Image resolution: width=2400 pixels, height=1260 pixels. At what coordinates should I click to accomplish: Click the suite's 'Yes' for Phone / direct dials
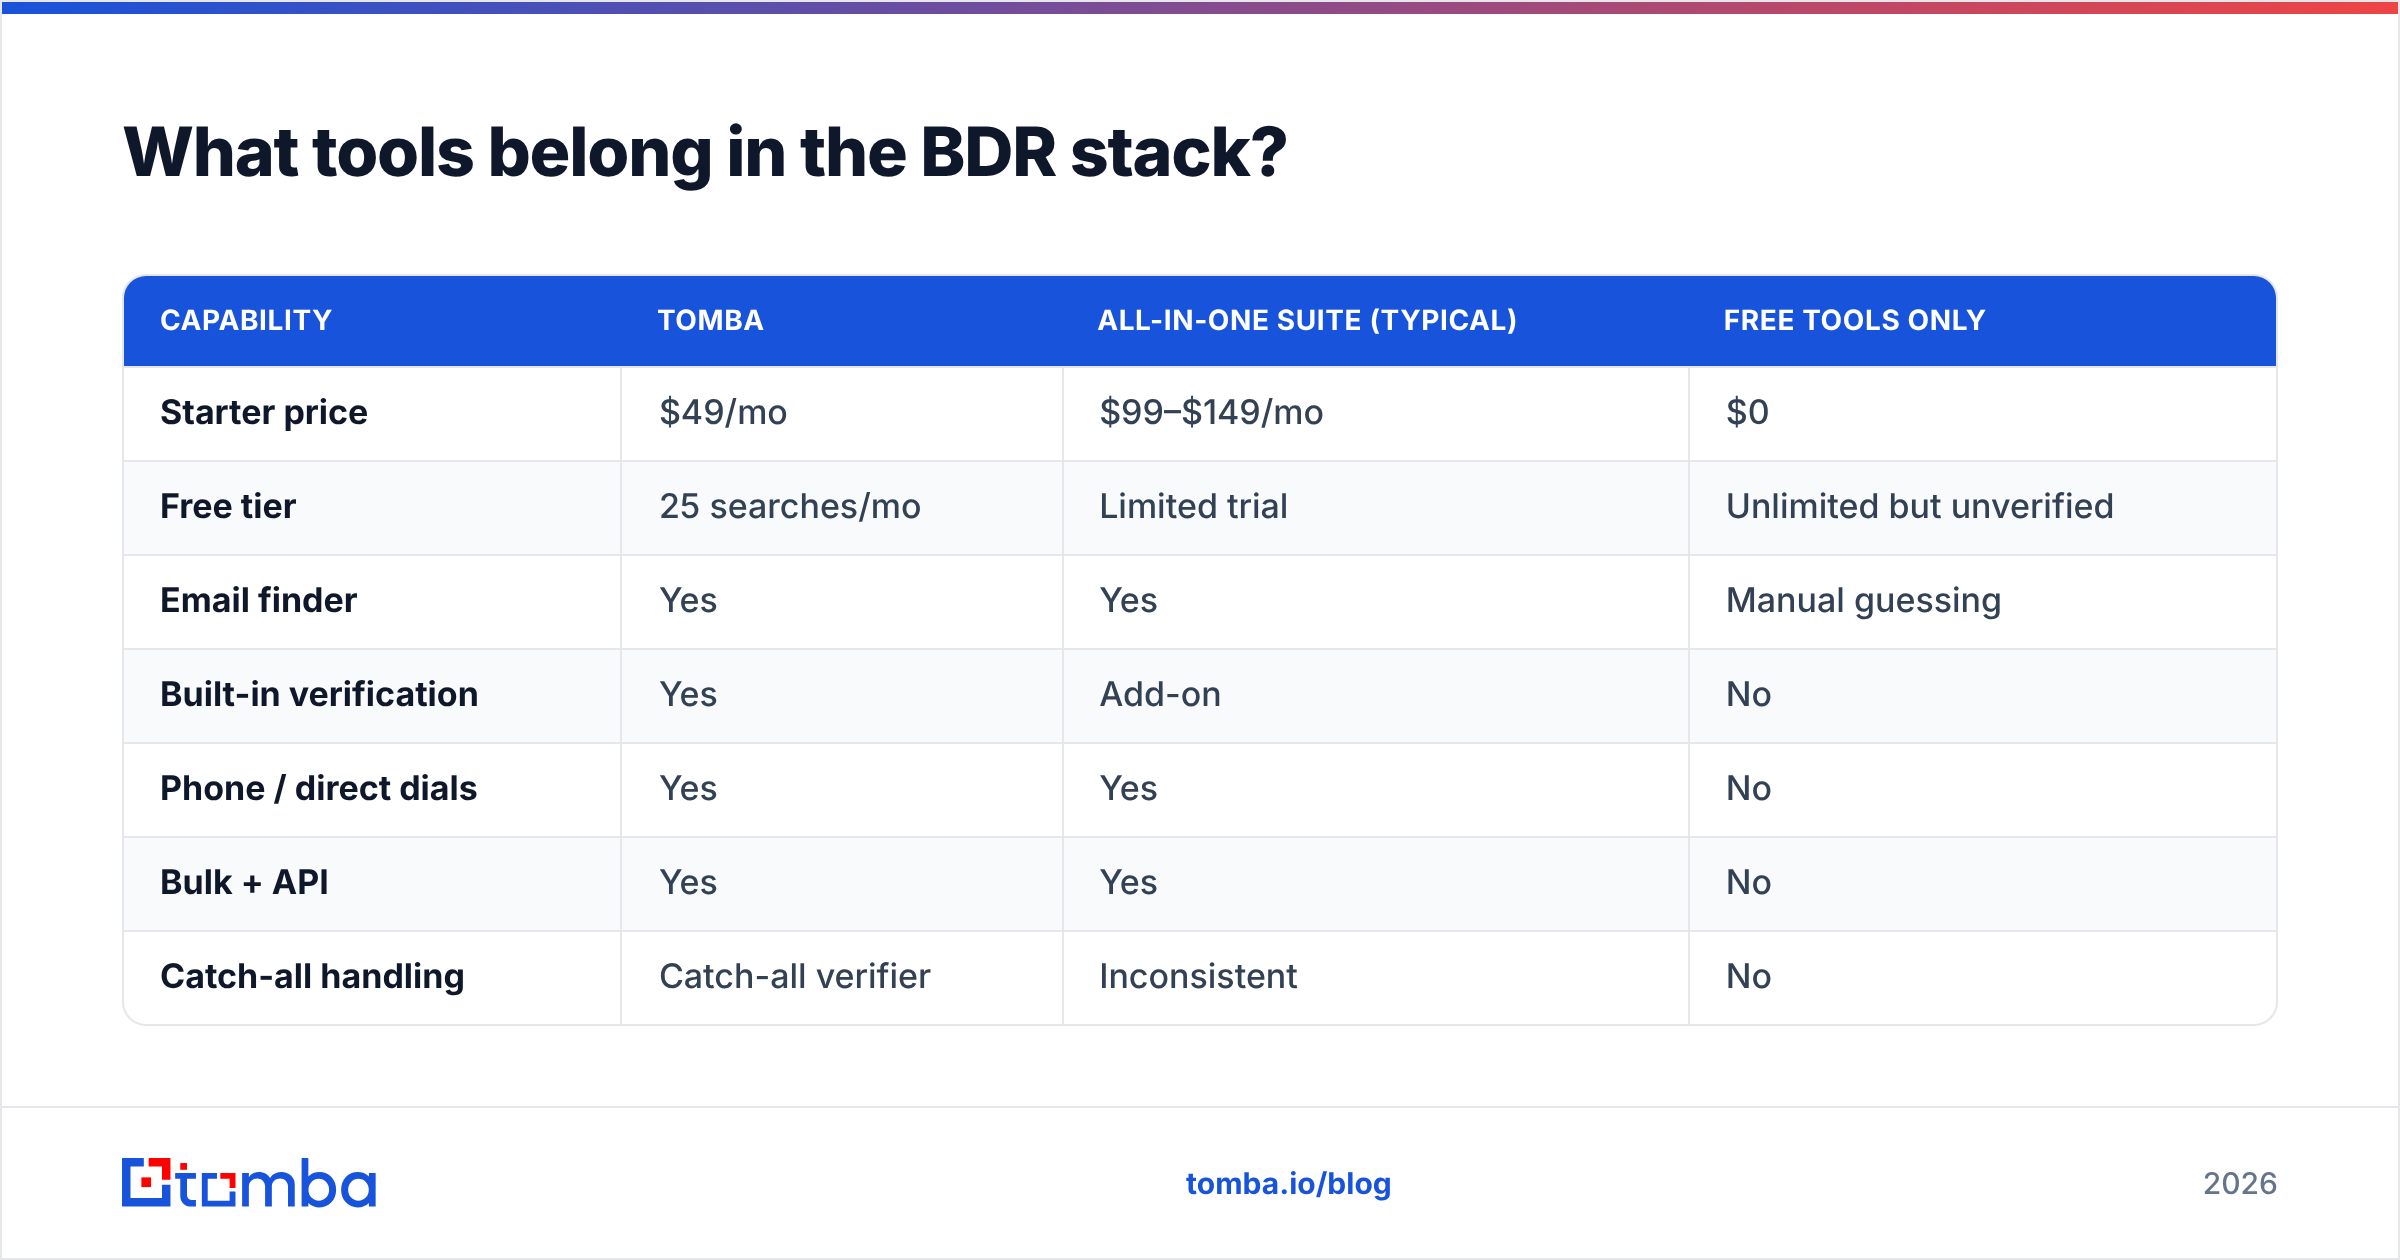click(1128, 788)
